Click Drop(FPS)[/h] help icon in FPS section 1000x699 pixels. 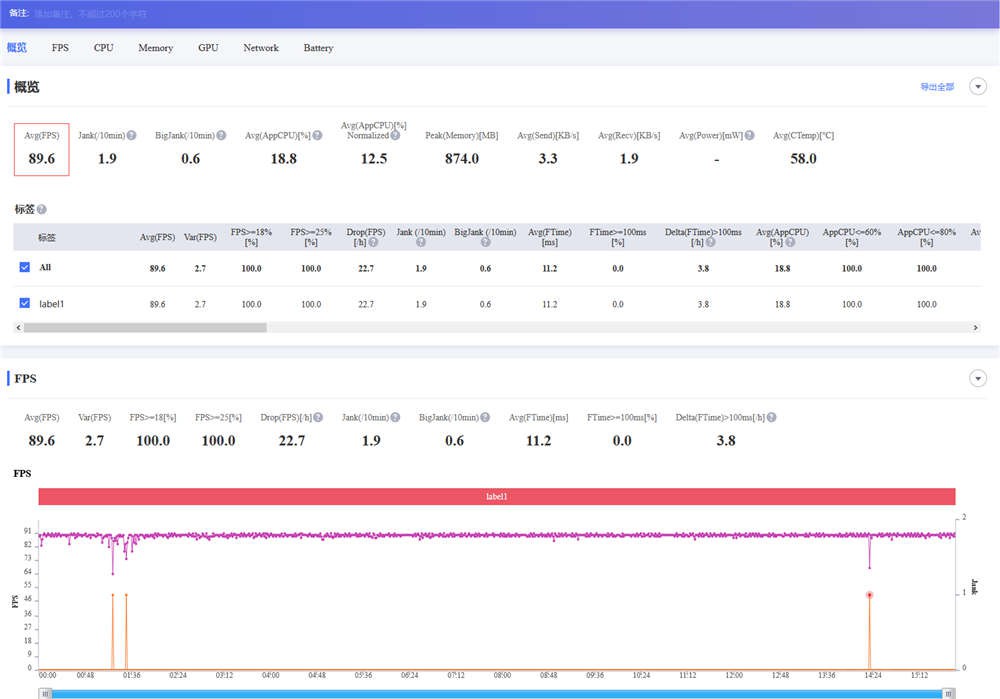point(318,417)
